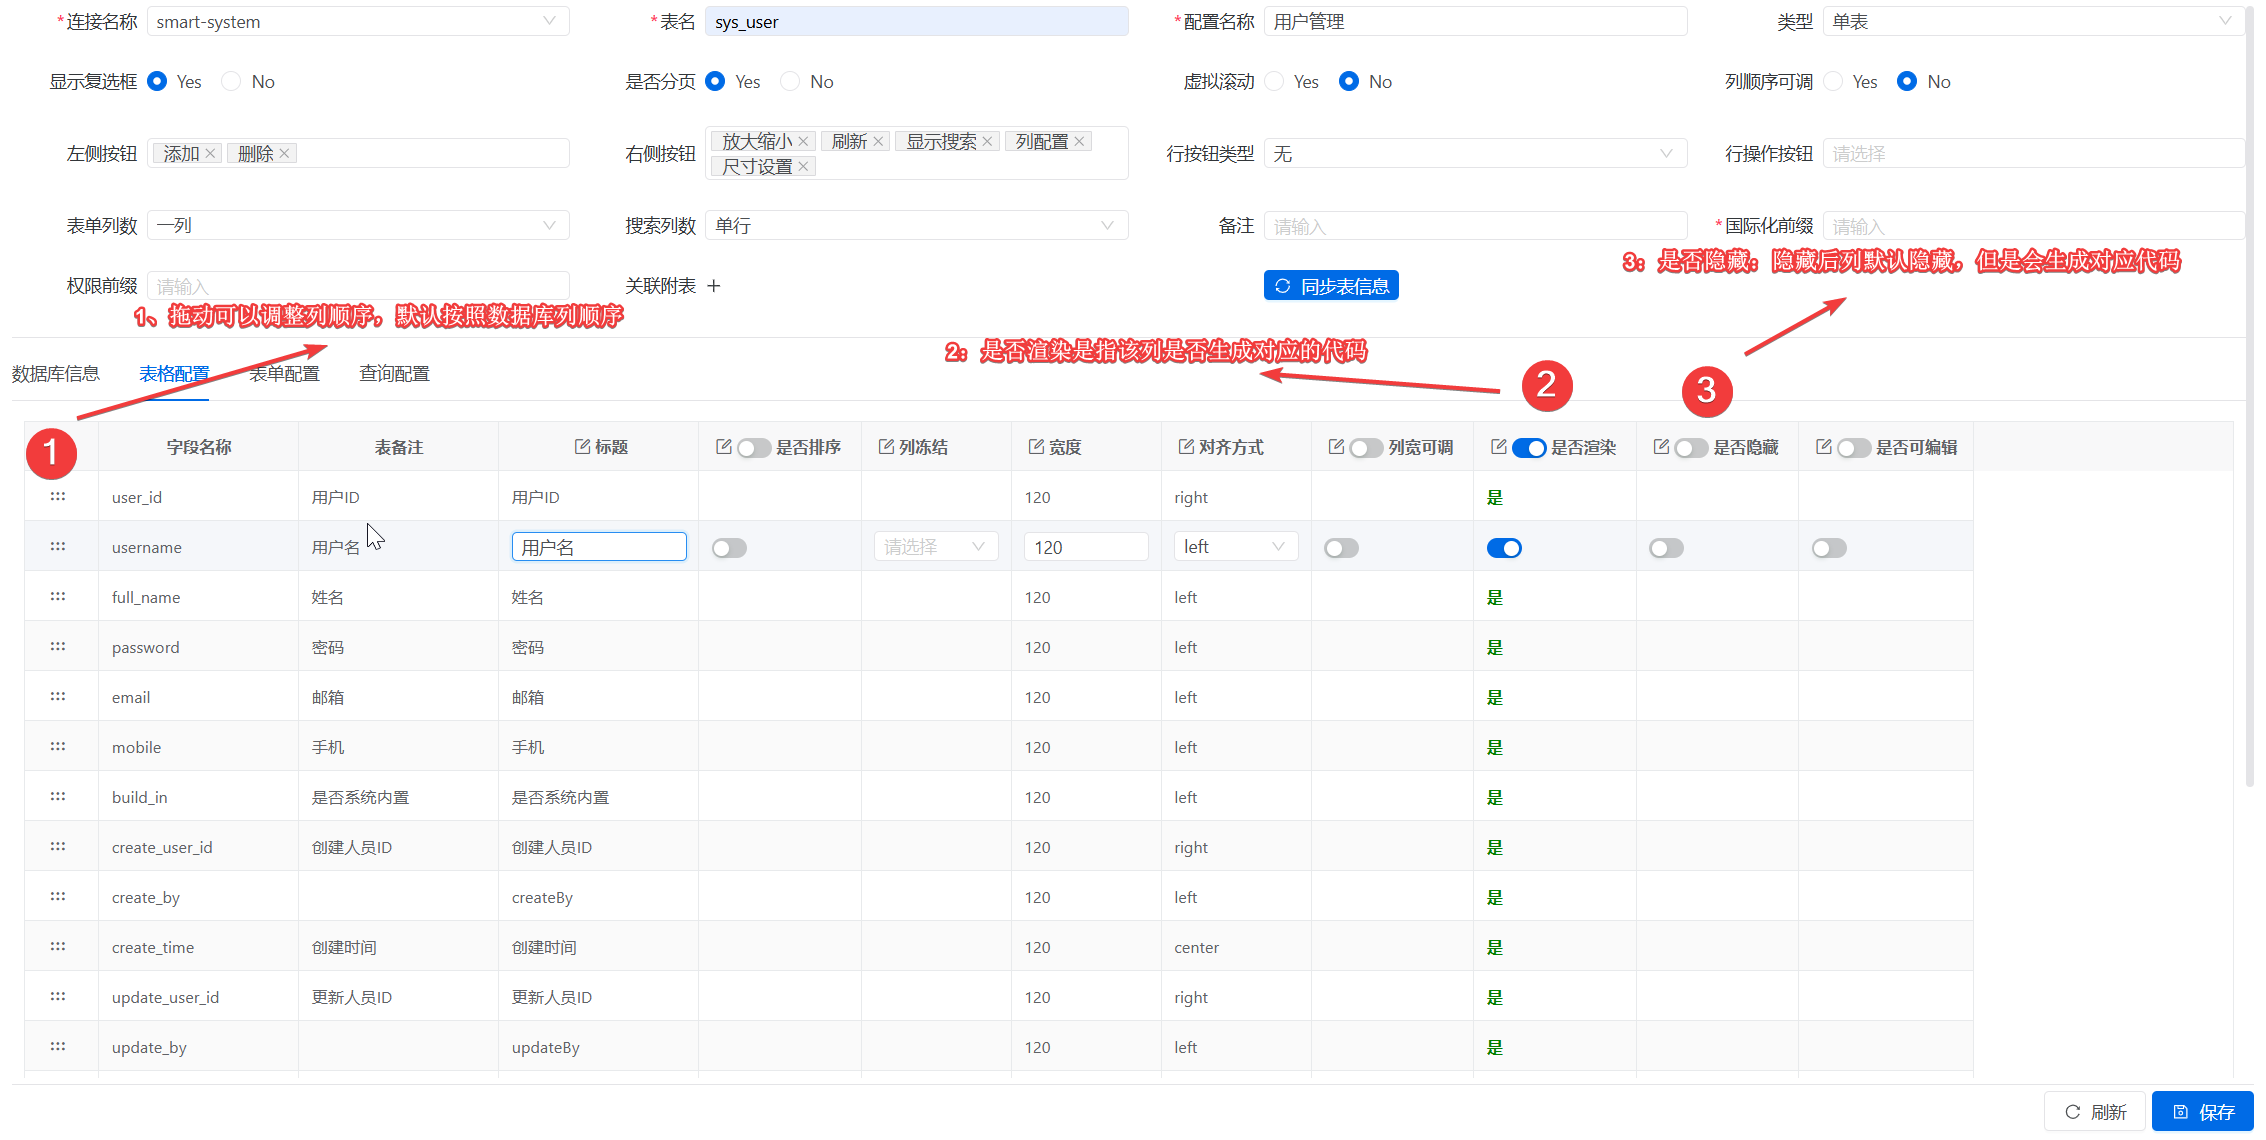
Task: Click the plus icon next to 关联附表
Action: tap(714, 286)
